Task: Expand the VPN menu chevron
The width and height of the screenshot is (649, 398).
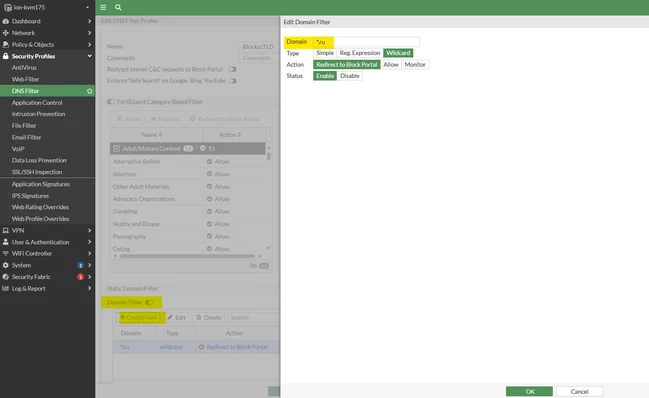Action: (x=89, y=230)
